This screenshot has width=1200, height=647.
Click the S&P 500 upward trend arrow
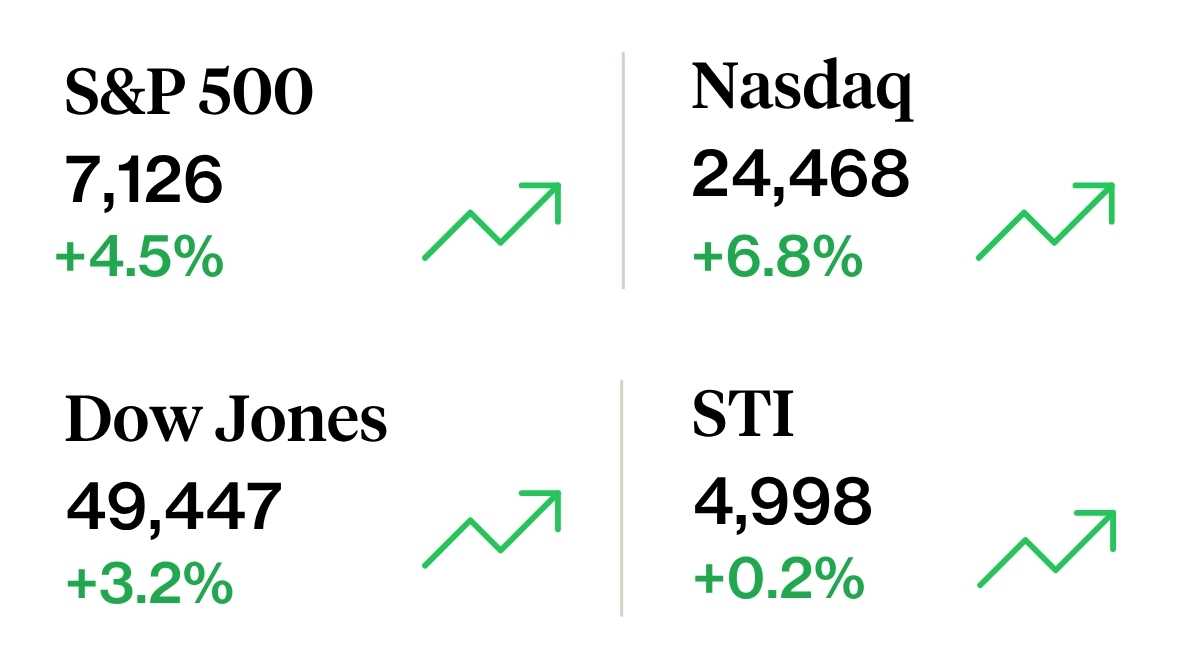[x=492, y=221]
